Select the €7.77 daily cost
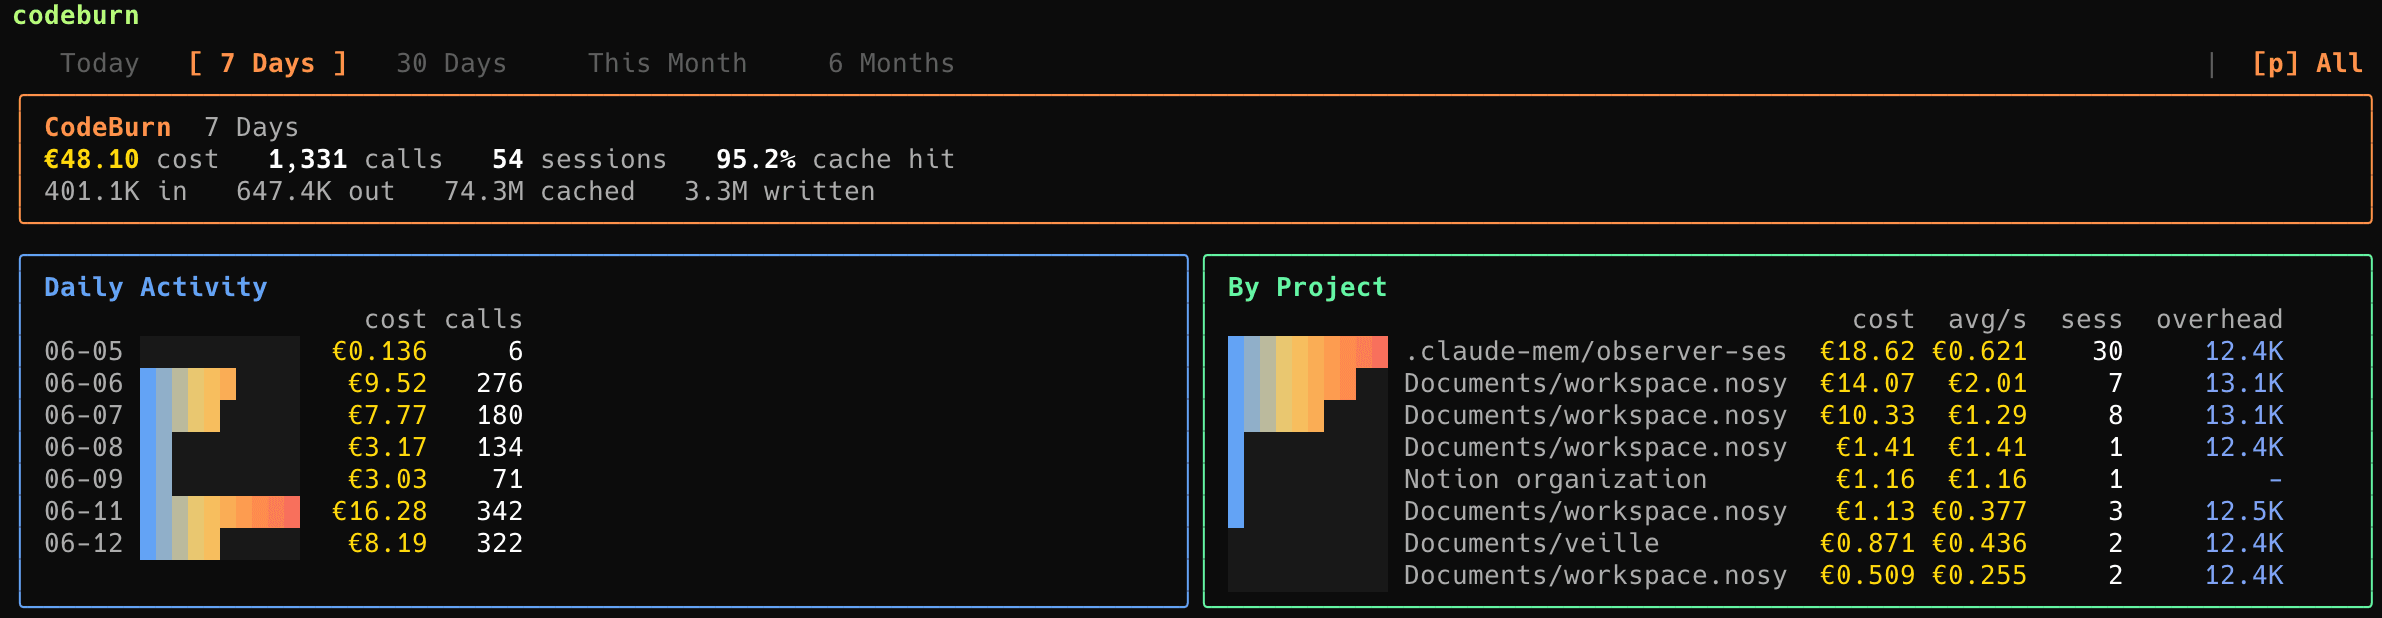The image size is (2382, 618). pos(387,415)
